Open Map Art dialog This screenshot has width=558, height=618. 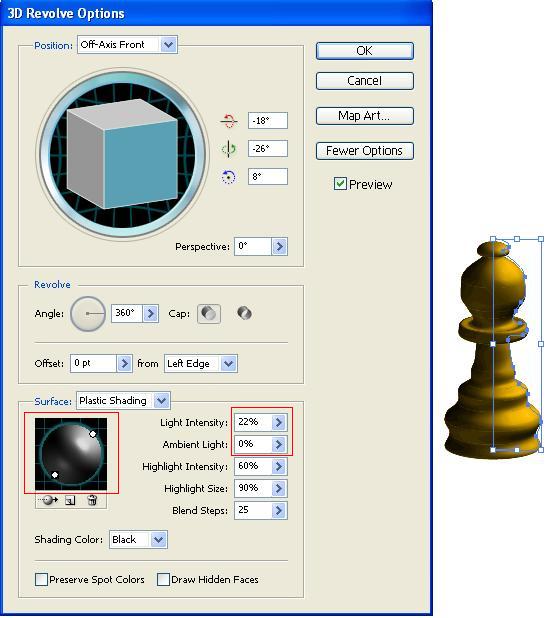pyautogui.click(x=365, y=116)
